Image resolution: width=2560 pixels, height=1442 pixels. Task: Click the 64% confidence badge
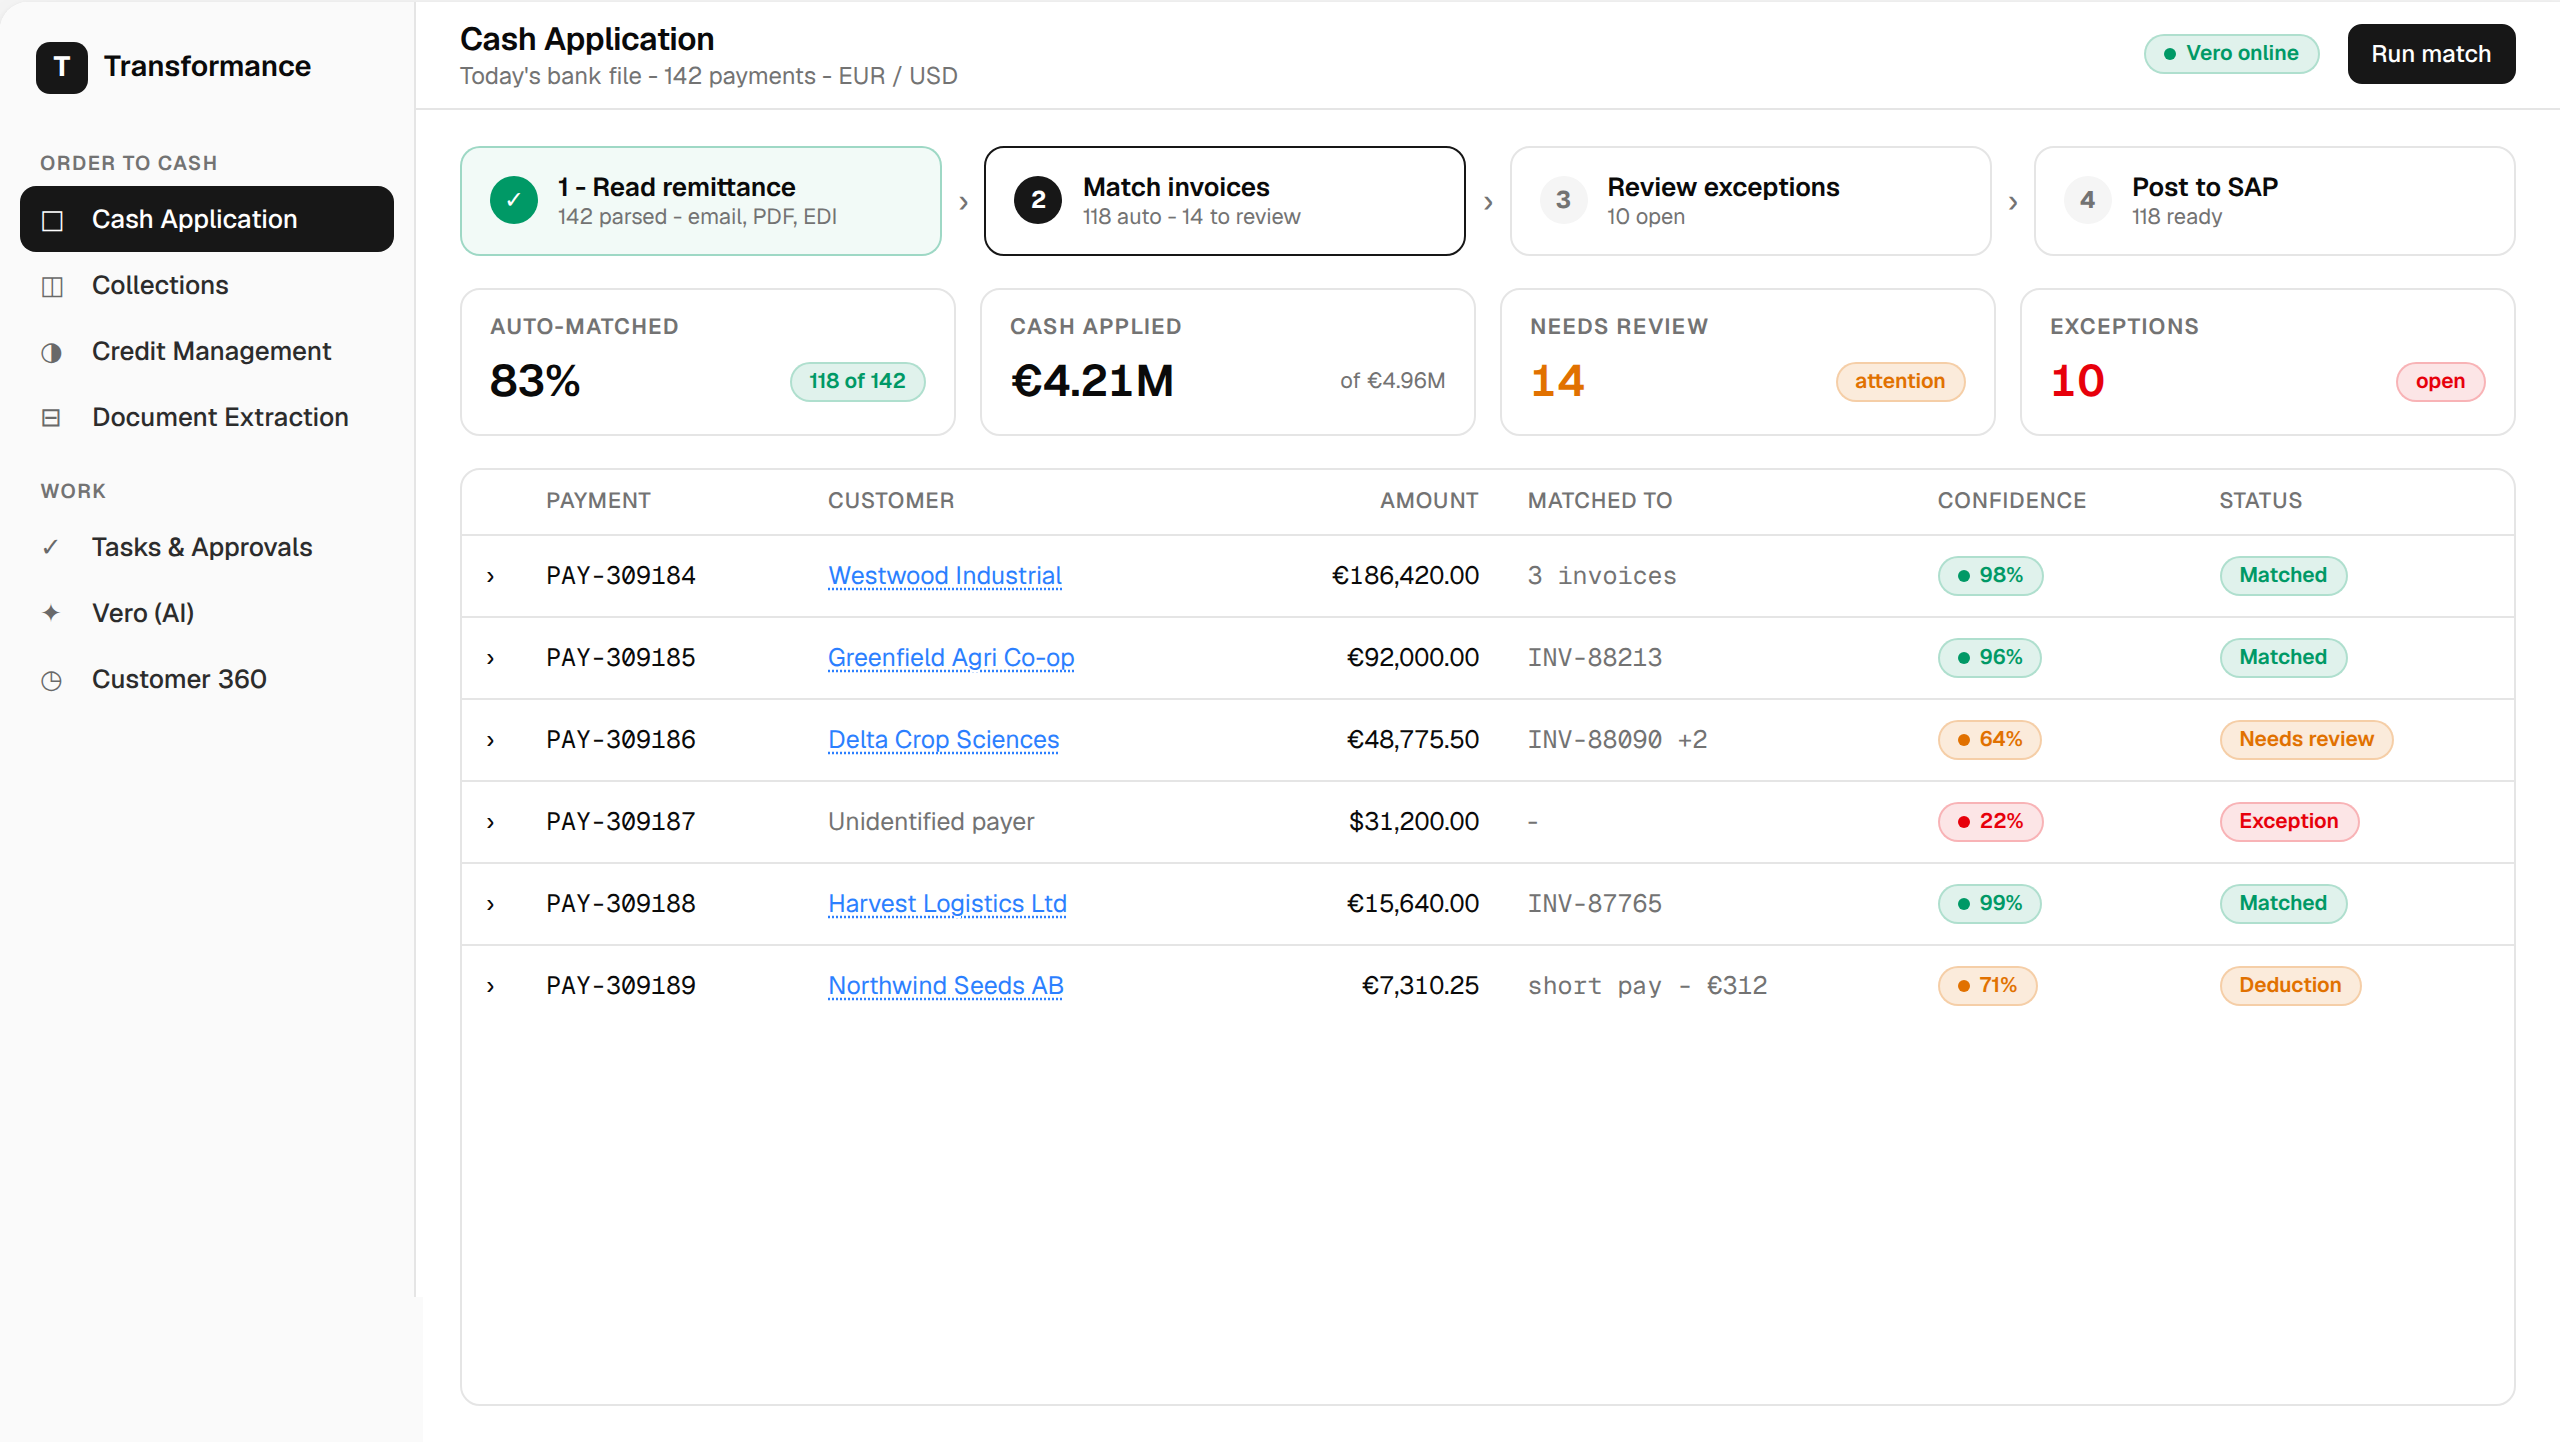click(1990, 740)
